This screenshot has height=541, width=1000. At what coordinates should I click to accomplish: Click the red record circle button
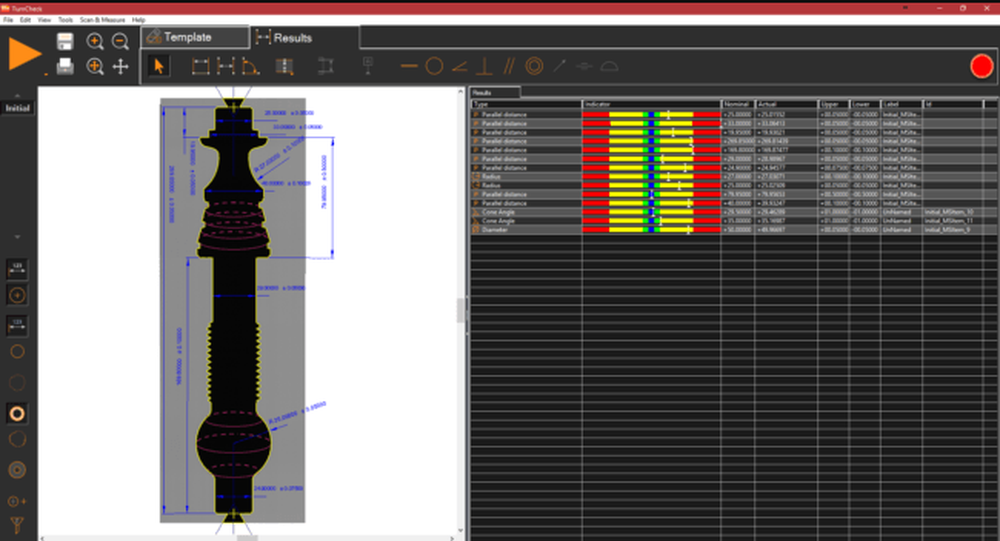(x=982, y=66)
